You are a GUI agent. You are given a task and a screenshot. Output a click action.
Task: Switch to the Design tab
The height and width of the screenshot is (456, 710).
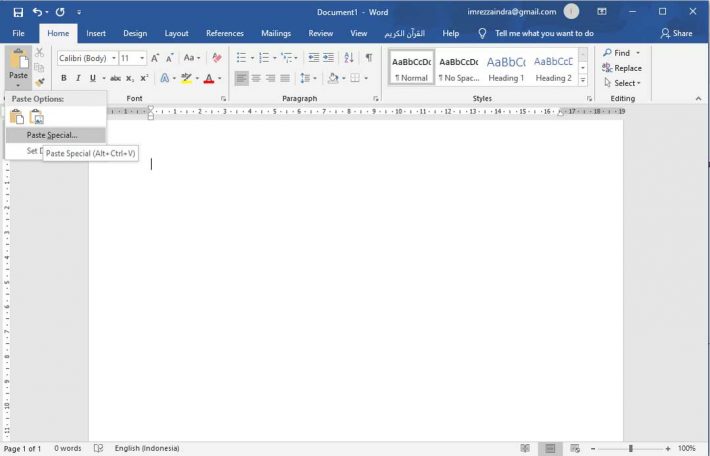135,34
